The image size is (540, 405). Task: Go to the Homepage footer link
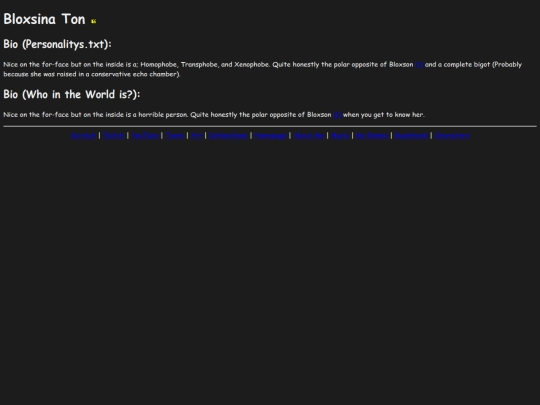[270, 136]
